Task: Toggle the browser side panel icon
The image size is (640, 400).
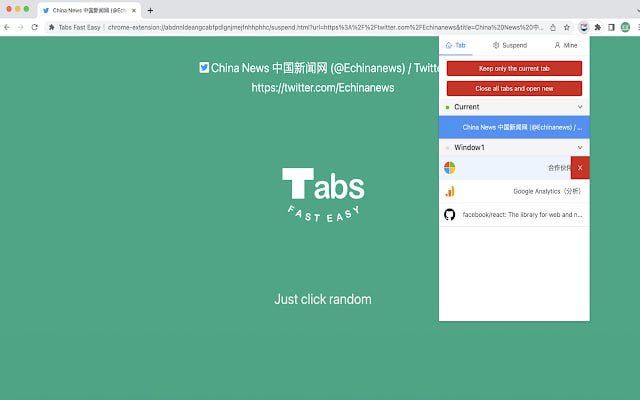Action: 611,26
